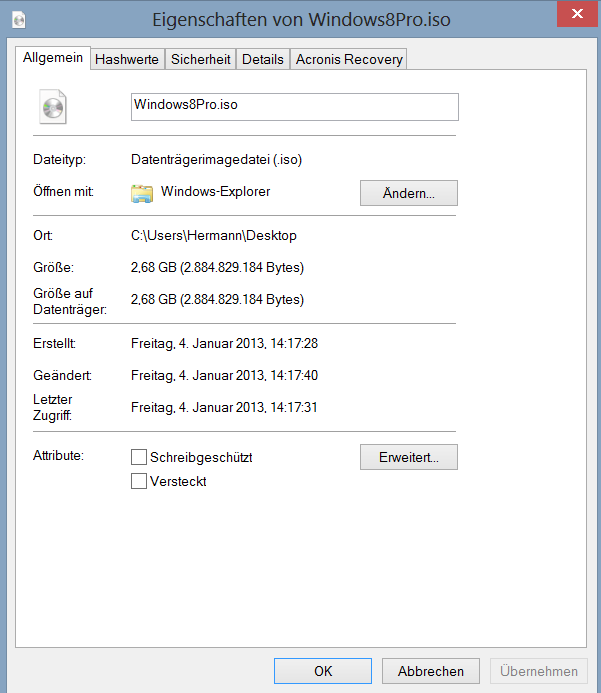Switch to the Allgemein tab

tap(53, 58)
